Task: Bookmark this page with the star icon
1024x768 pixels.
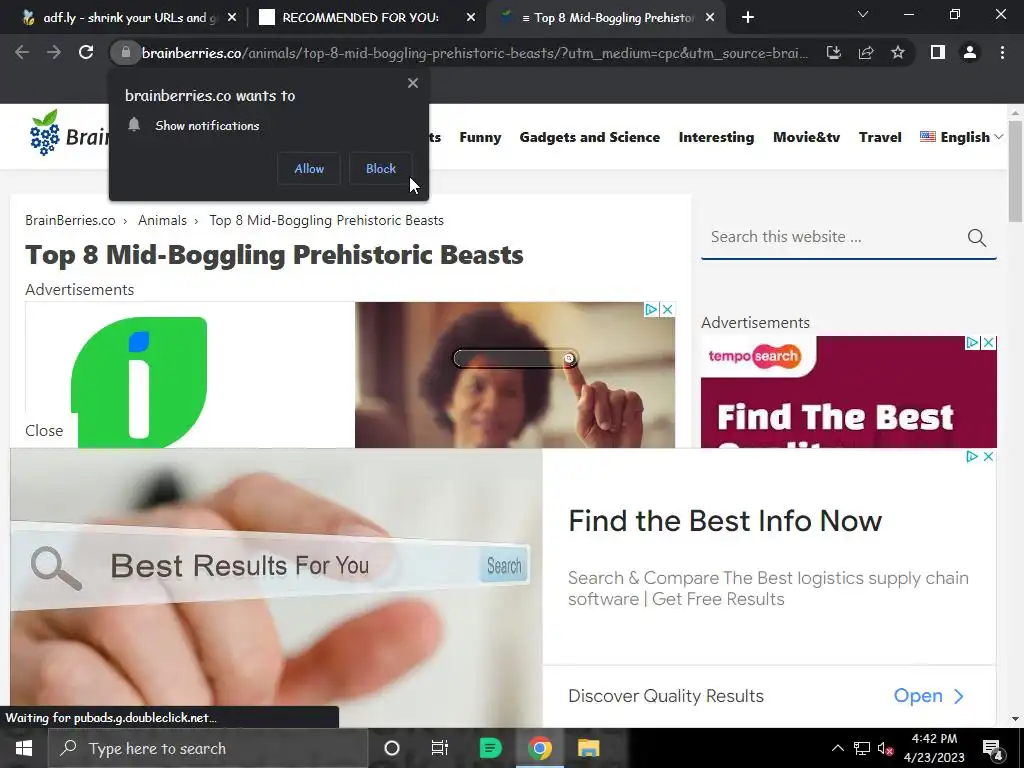Action: 898,52
